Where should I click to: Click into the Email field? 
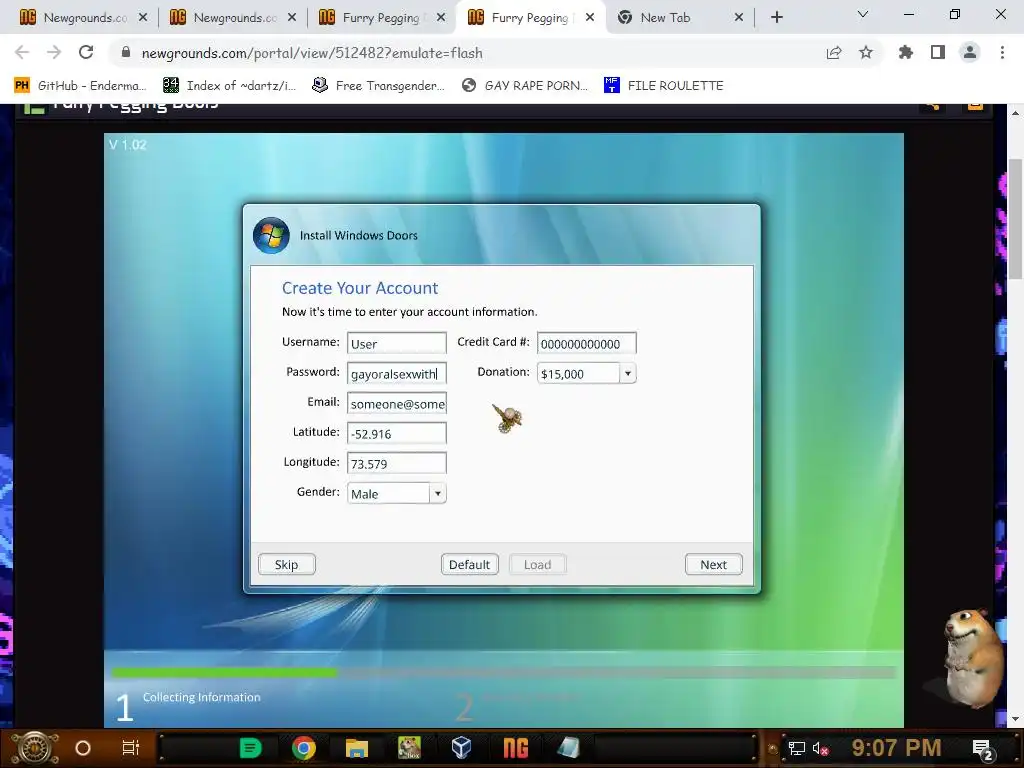point(396,404)
